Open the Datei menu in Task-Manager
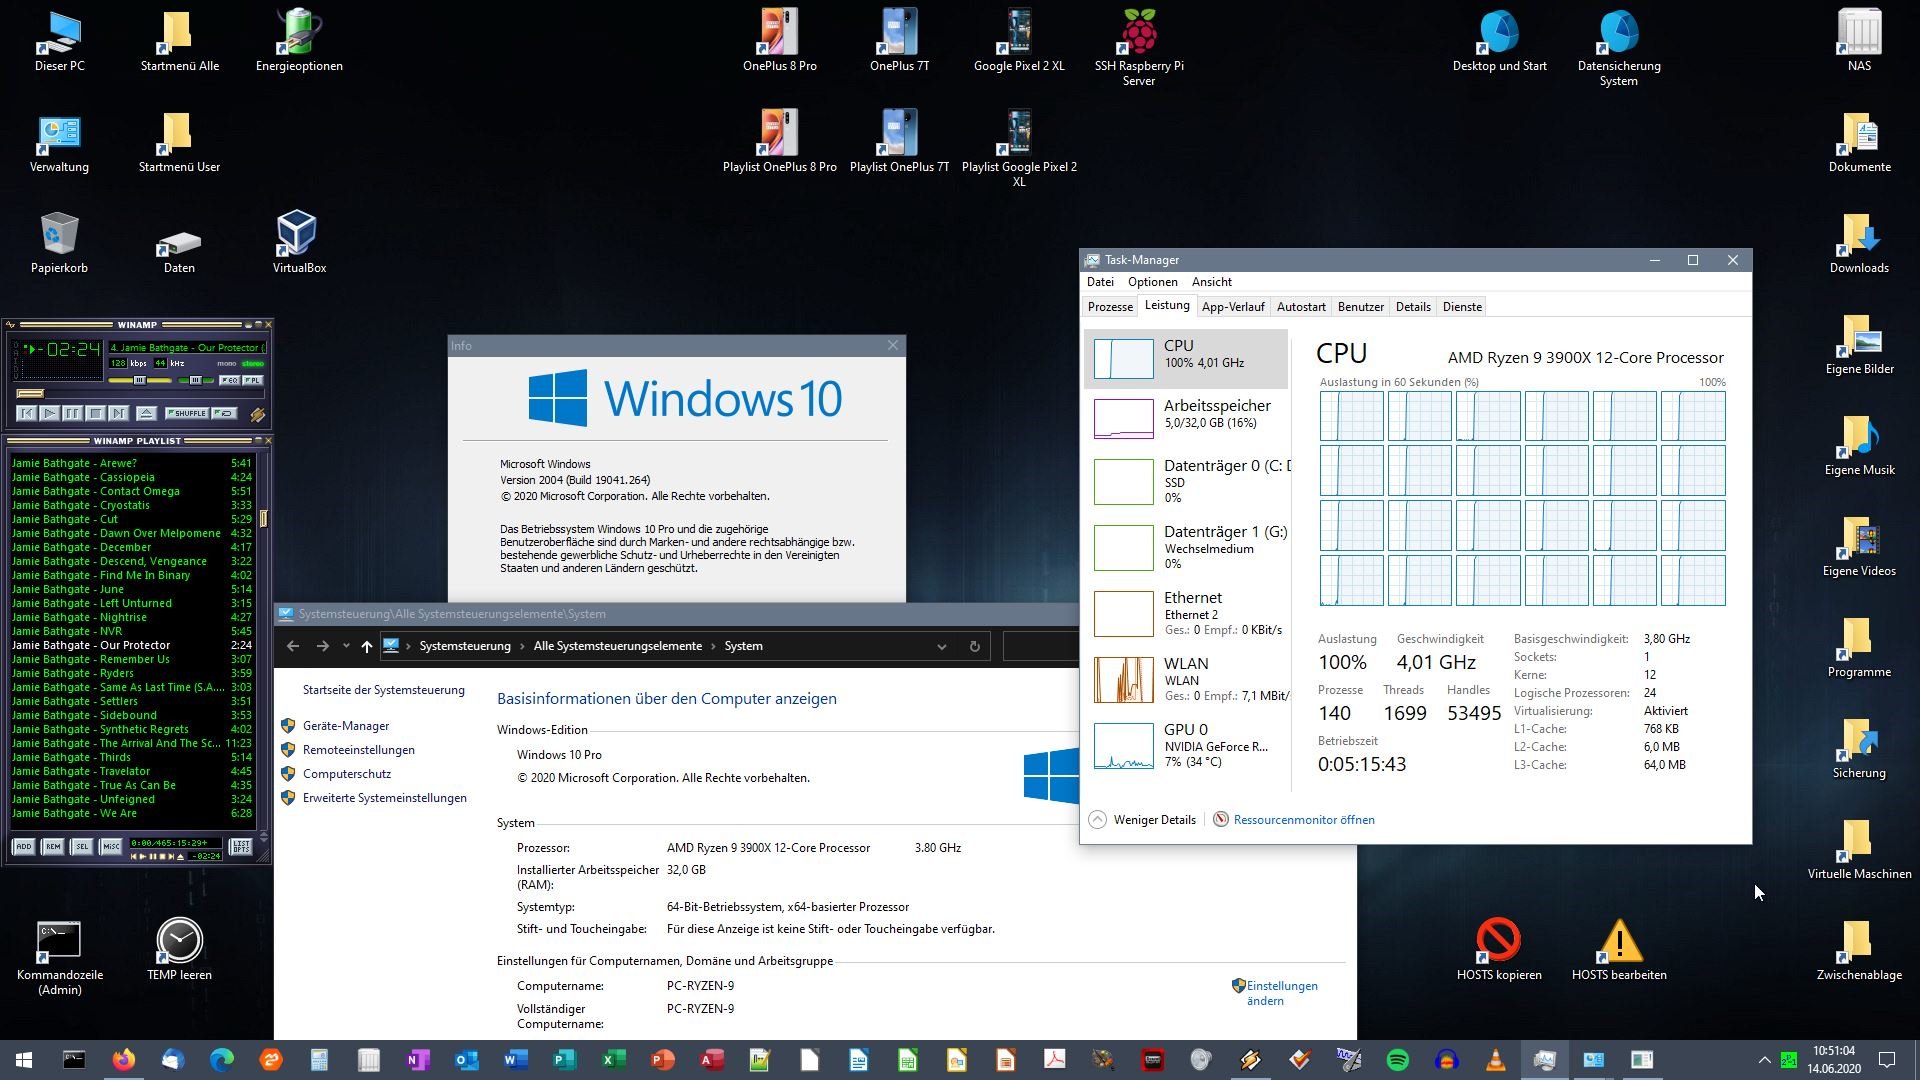The height and width of the screenshot is (1080, 1920). coord(1100,282)
